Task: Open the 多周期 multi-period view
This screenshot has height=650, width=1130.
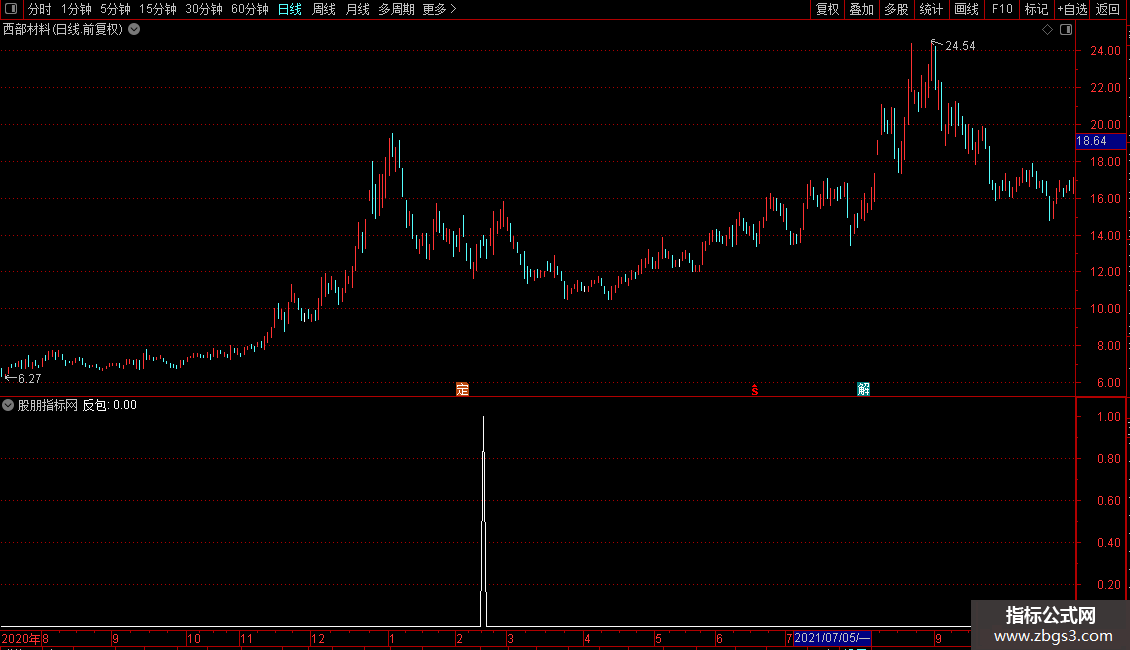Action: pos(396,9)
